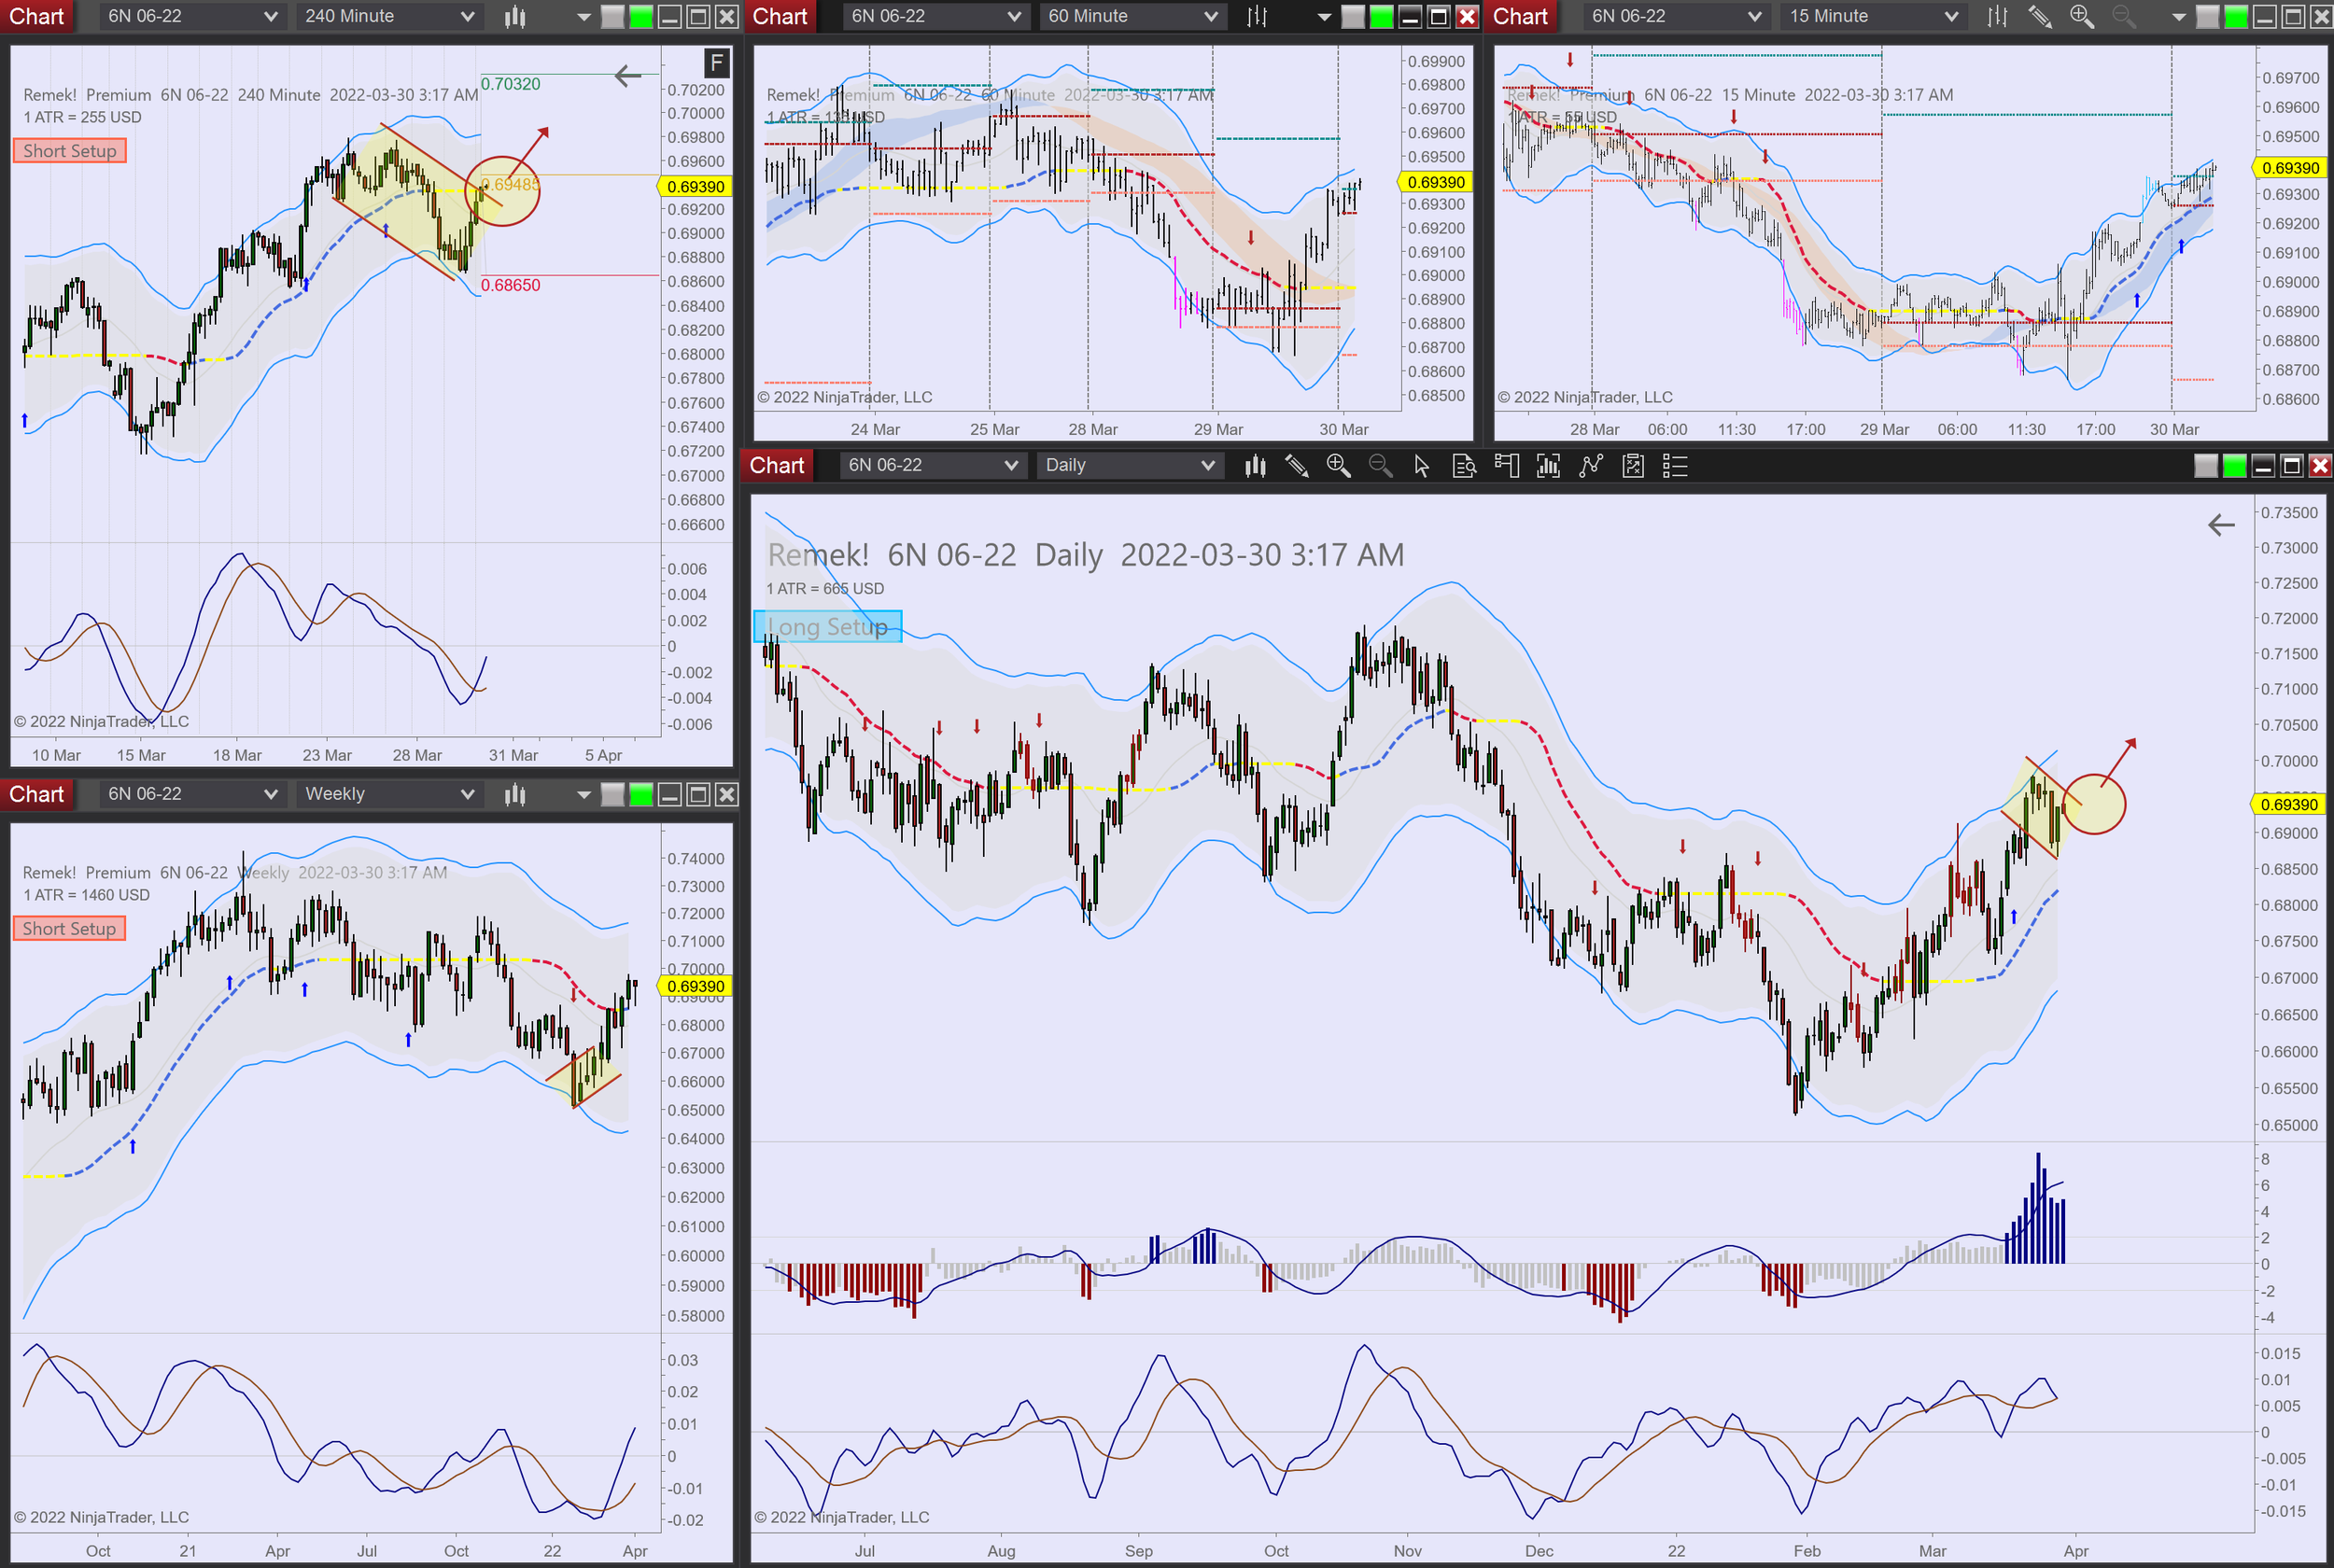Open the data box icon in Daily chart
Viewport: 2334px width, 1568px height.
tap(1464, 466)
